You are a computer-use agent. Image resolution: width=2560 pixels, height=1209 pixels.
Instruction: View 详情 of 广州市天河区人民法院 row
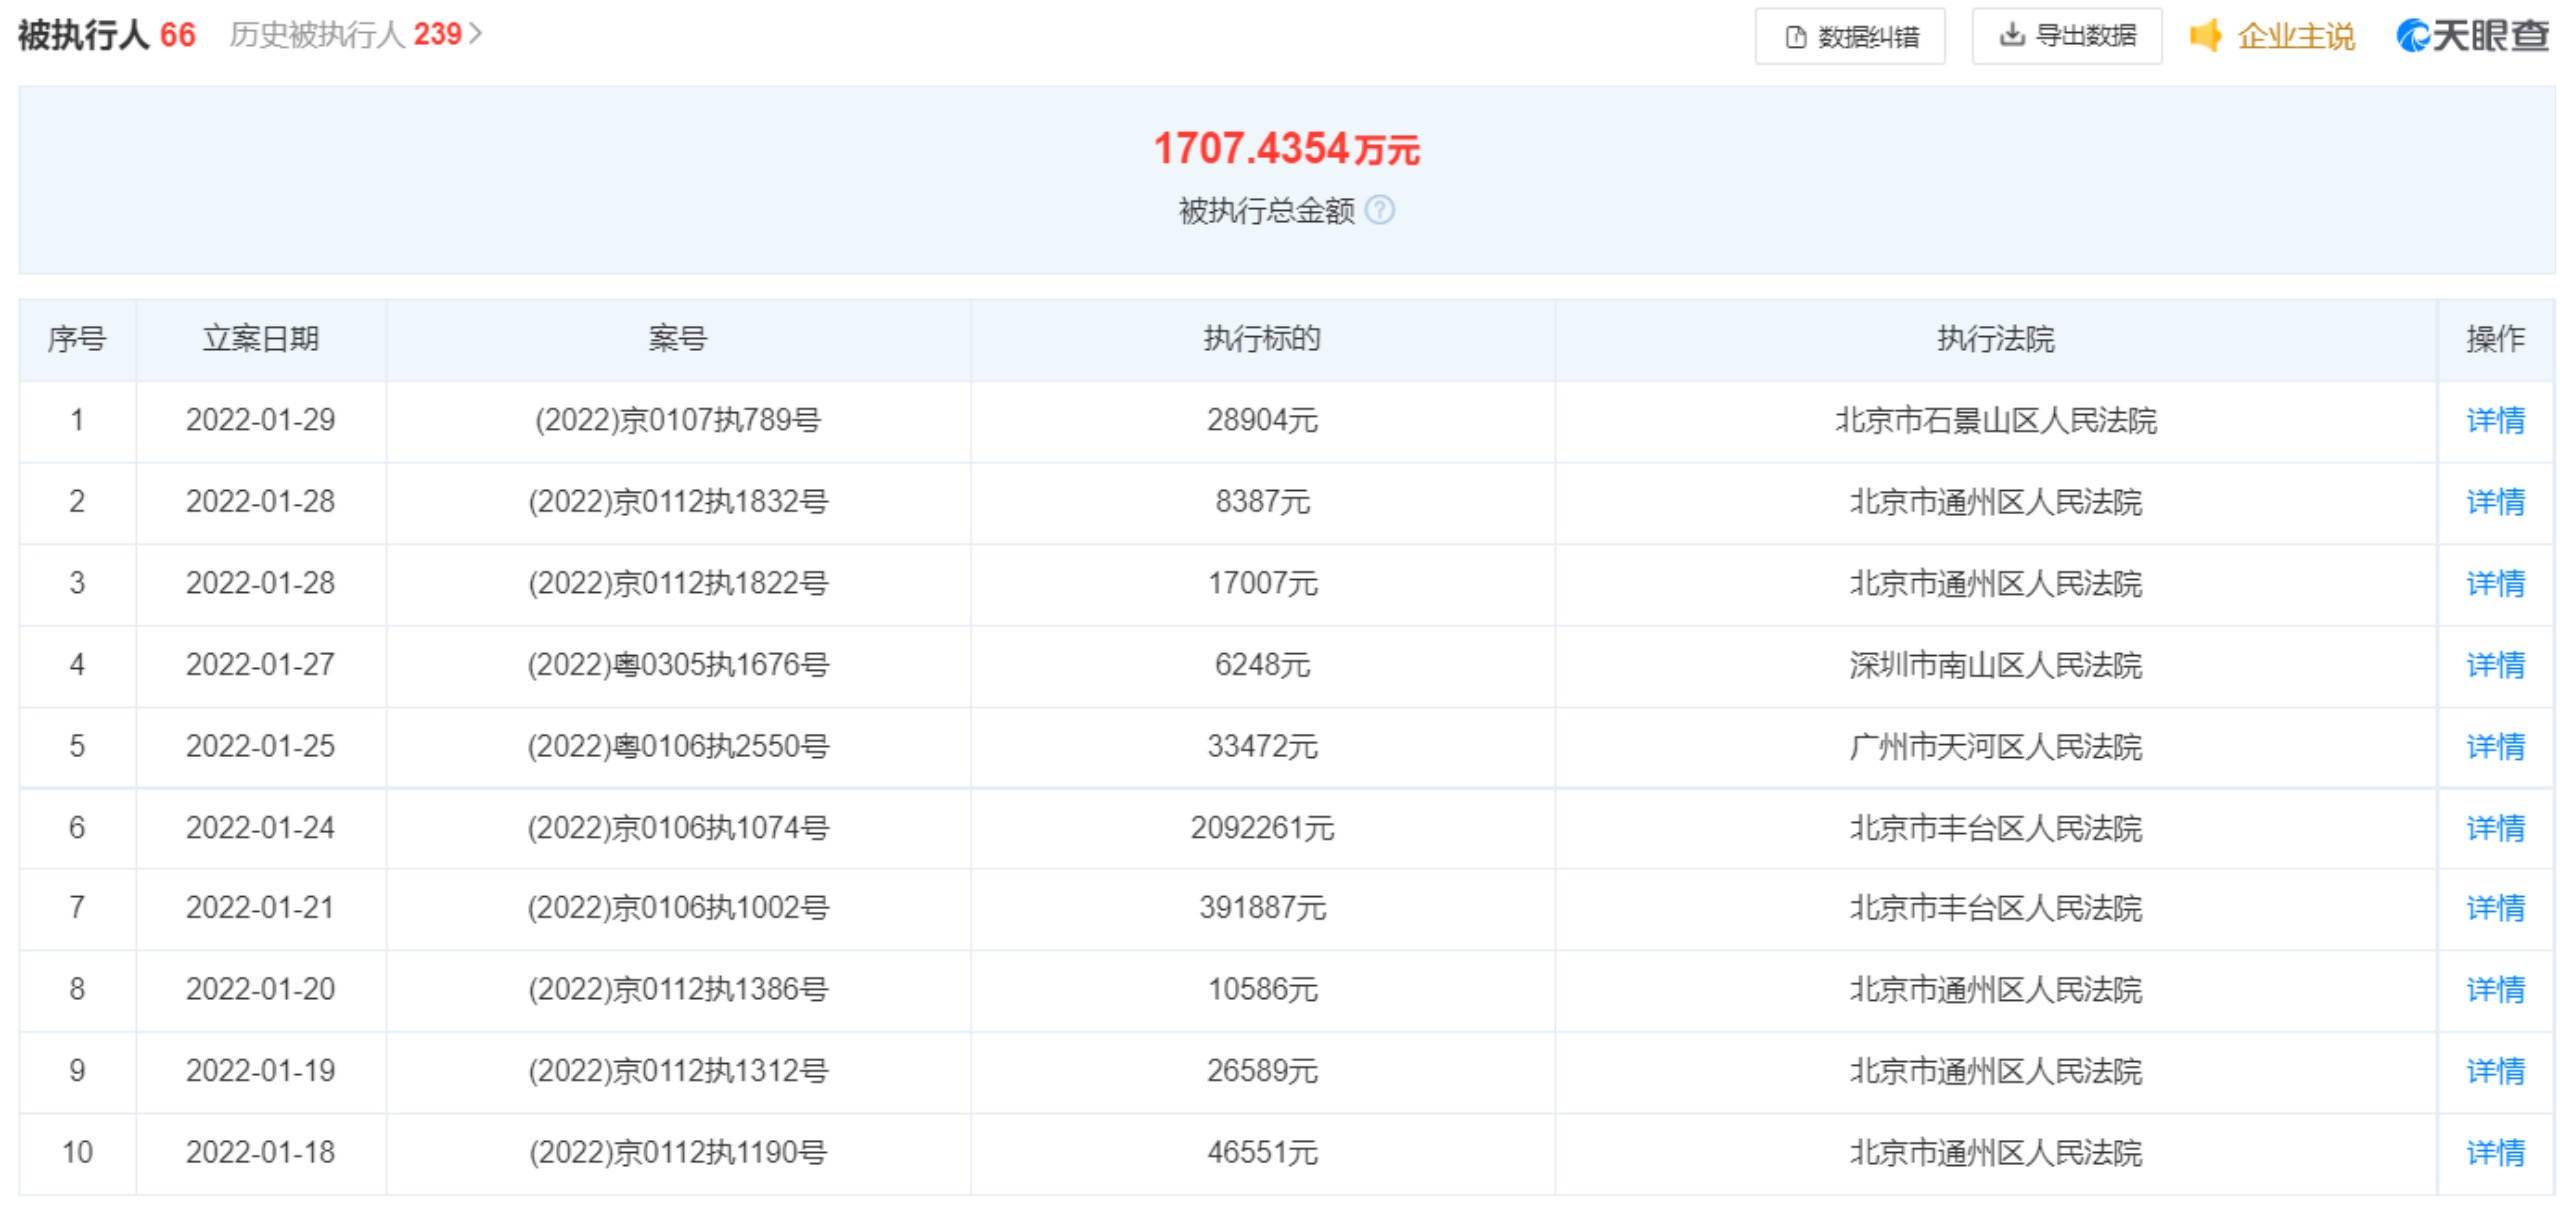pyautogui.click(x=2494, y=746)
